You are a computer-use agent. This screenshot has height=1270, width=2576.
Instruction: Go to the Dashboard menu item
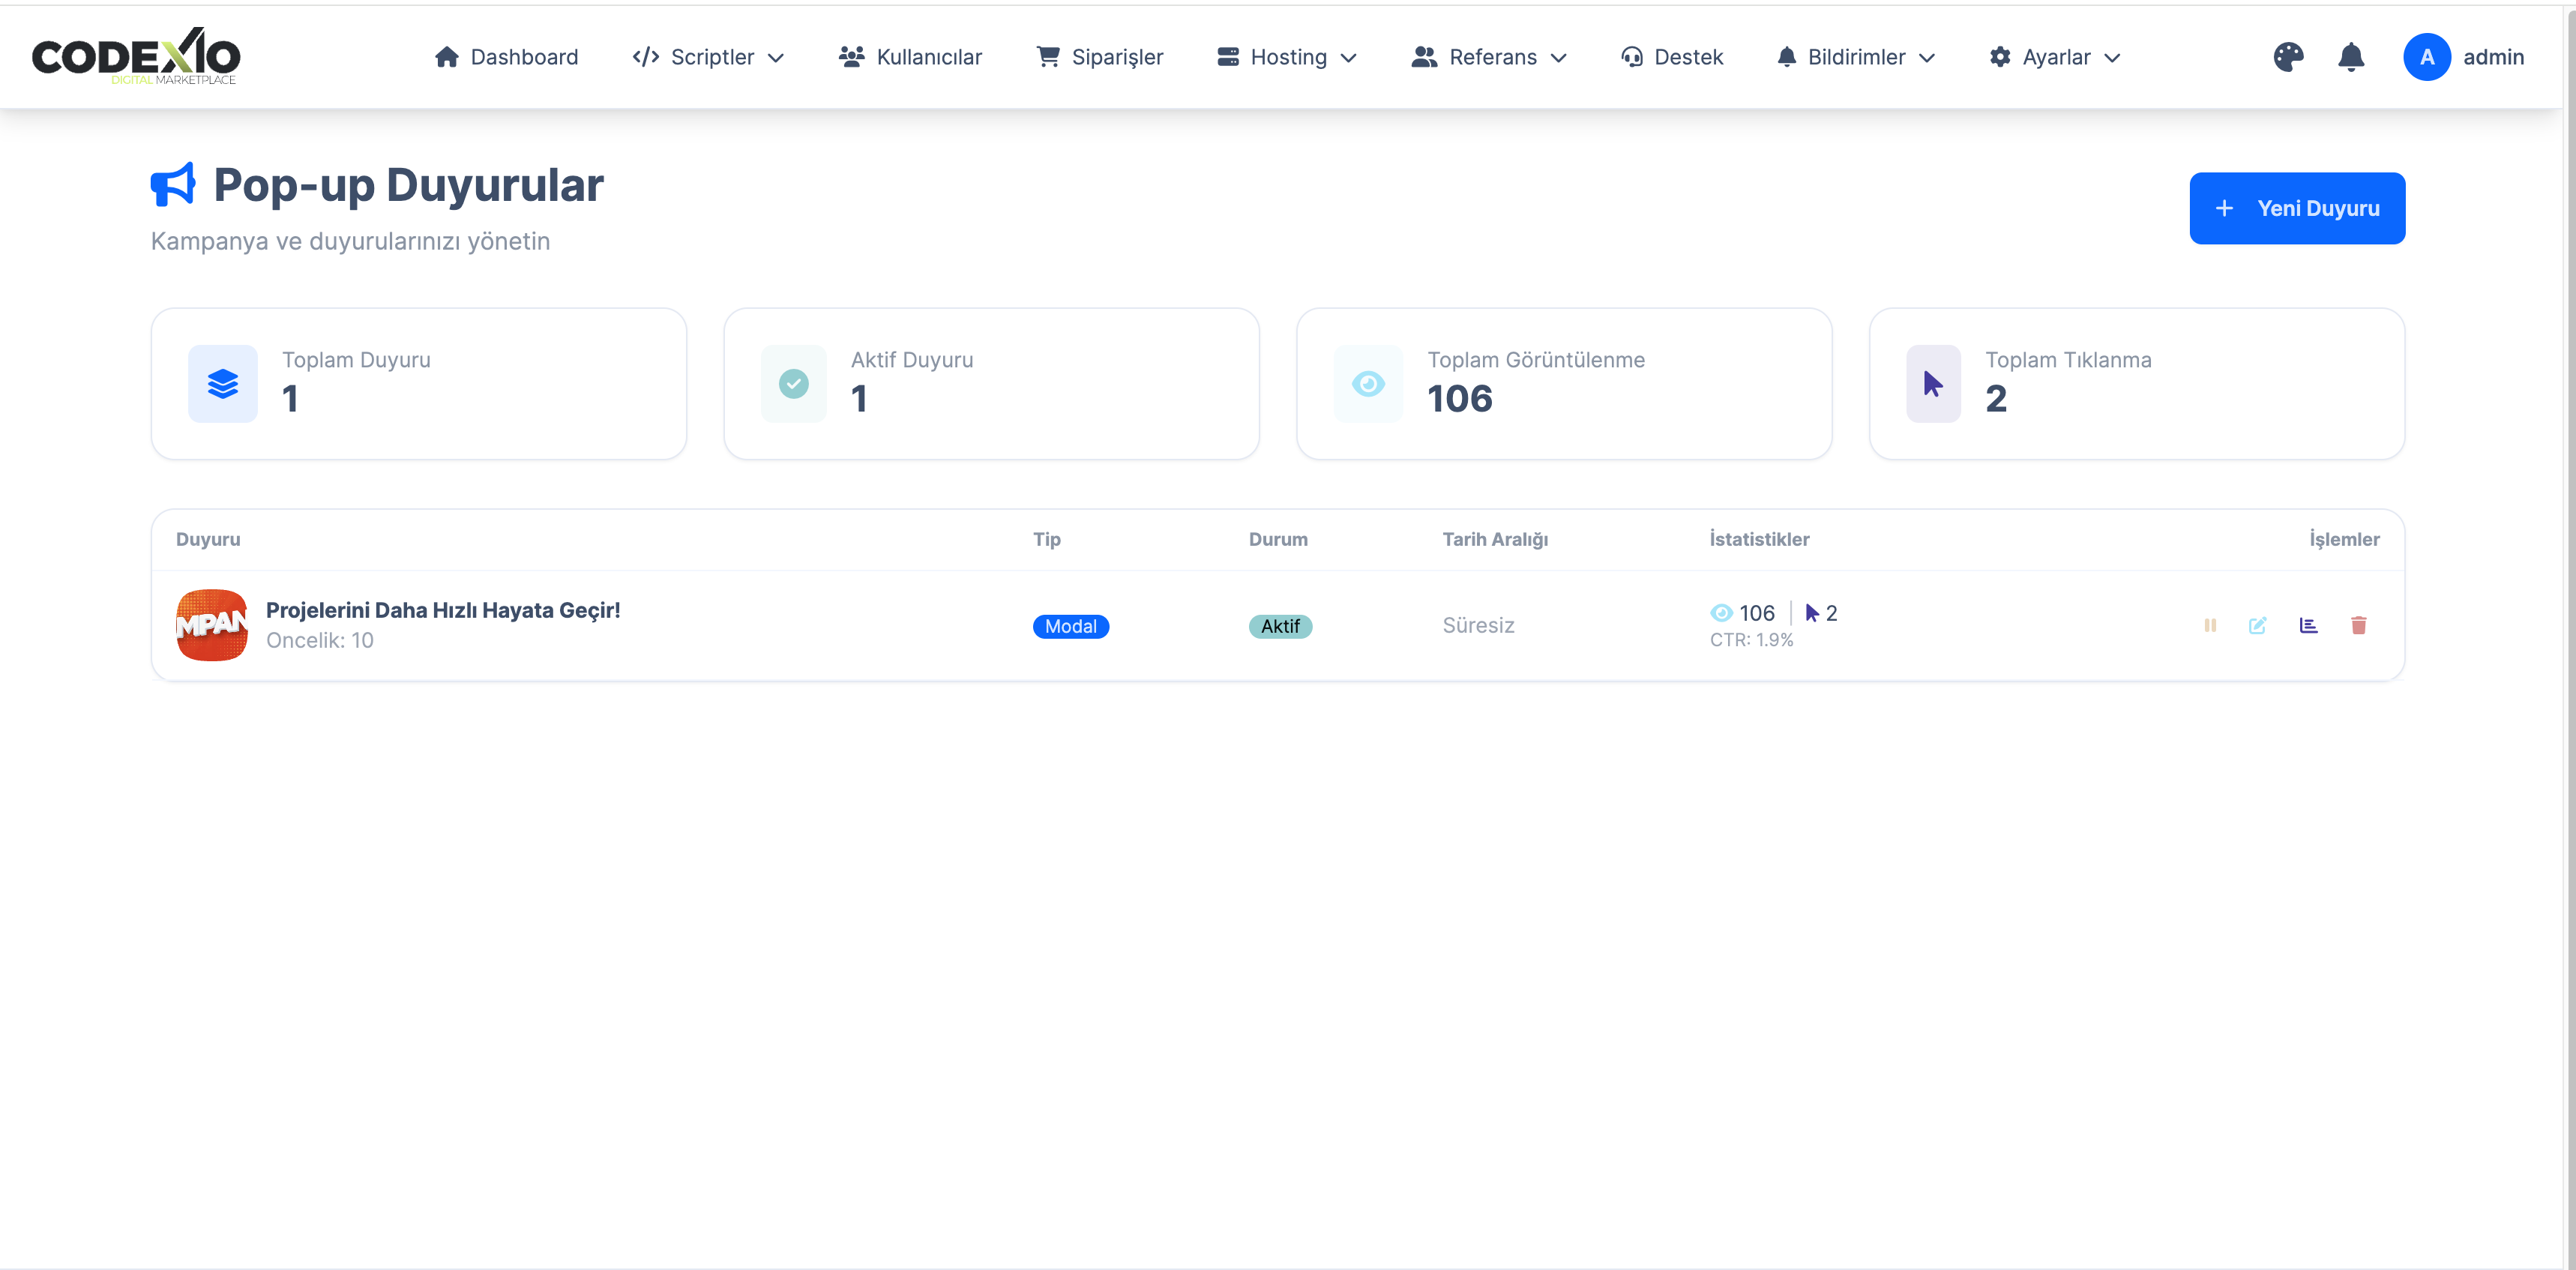click(507, 57)
